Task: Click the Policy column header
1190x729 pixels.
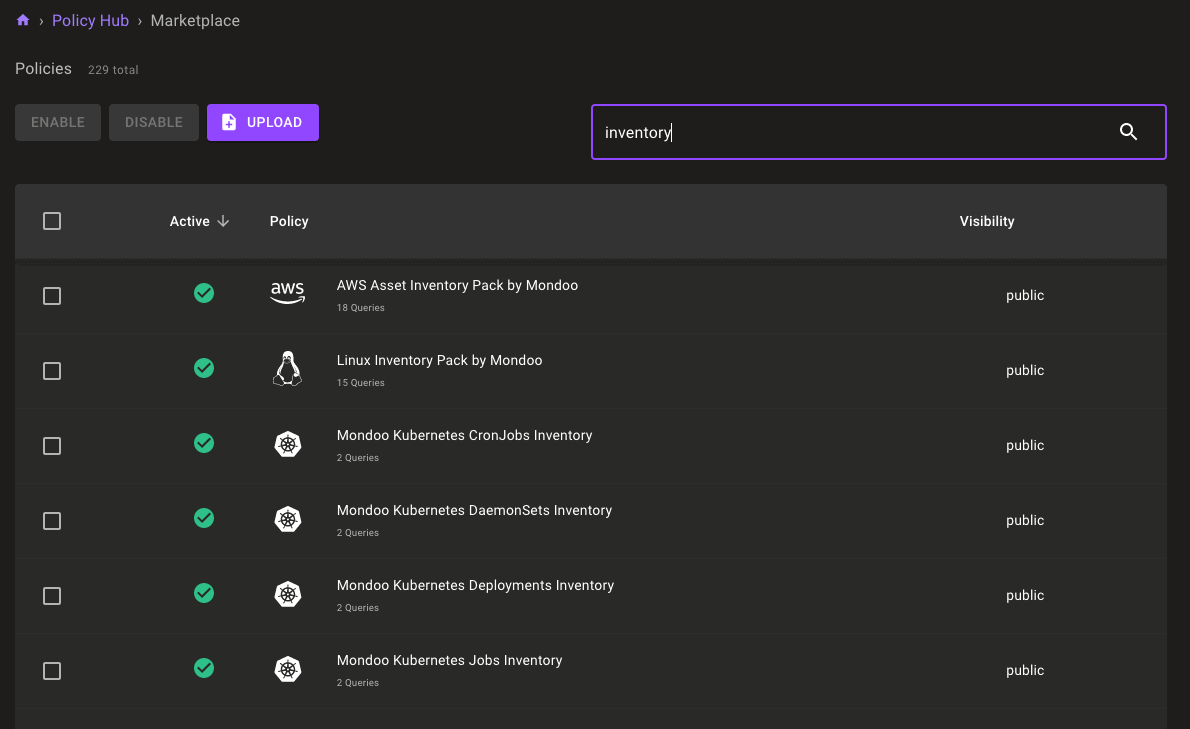Action: click(289, 221)
